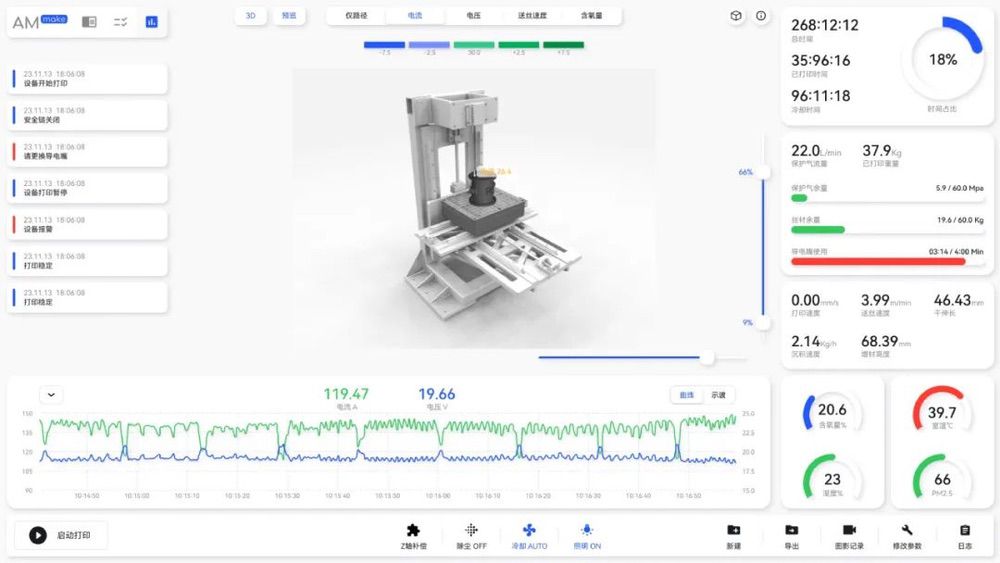Click the +2.5 green legend swatch
Viewport: 1000px width, 563px height.
(518, 45)
